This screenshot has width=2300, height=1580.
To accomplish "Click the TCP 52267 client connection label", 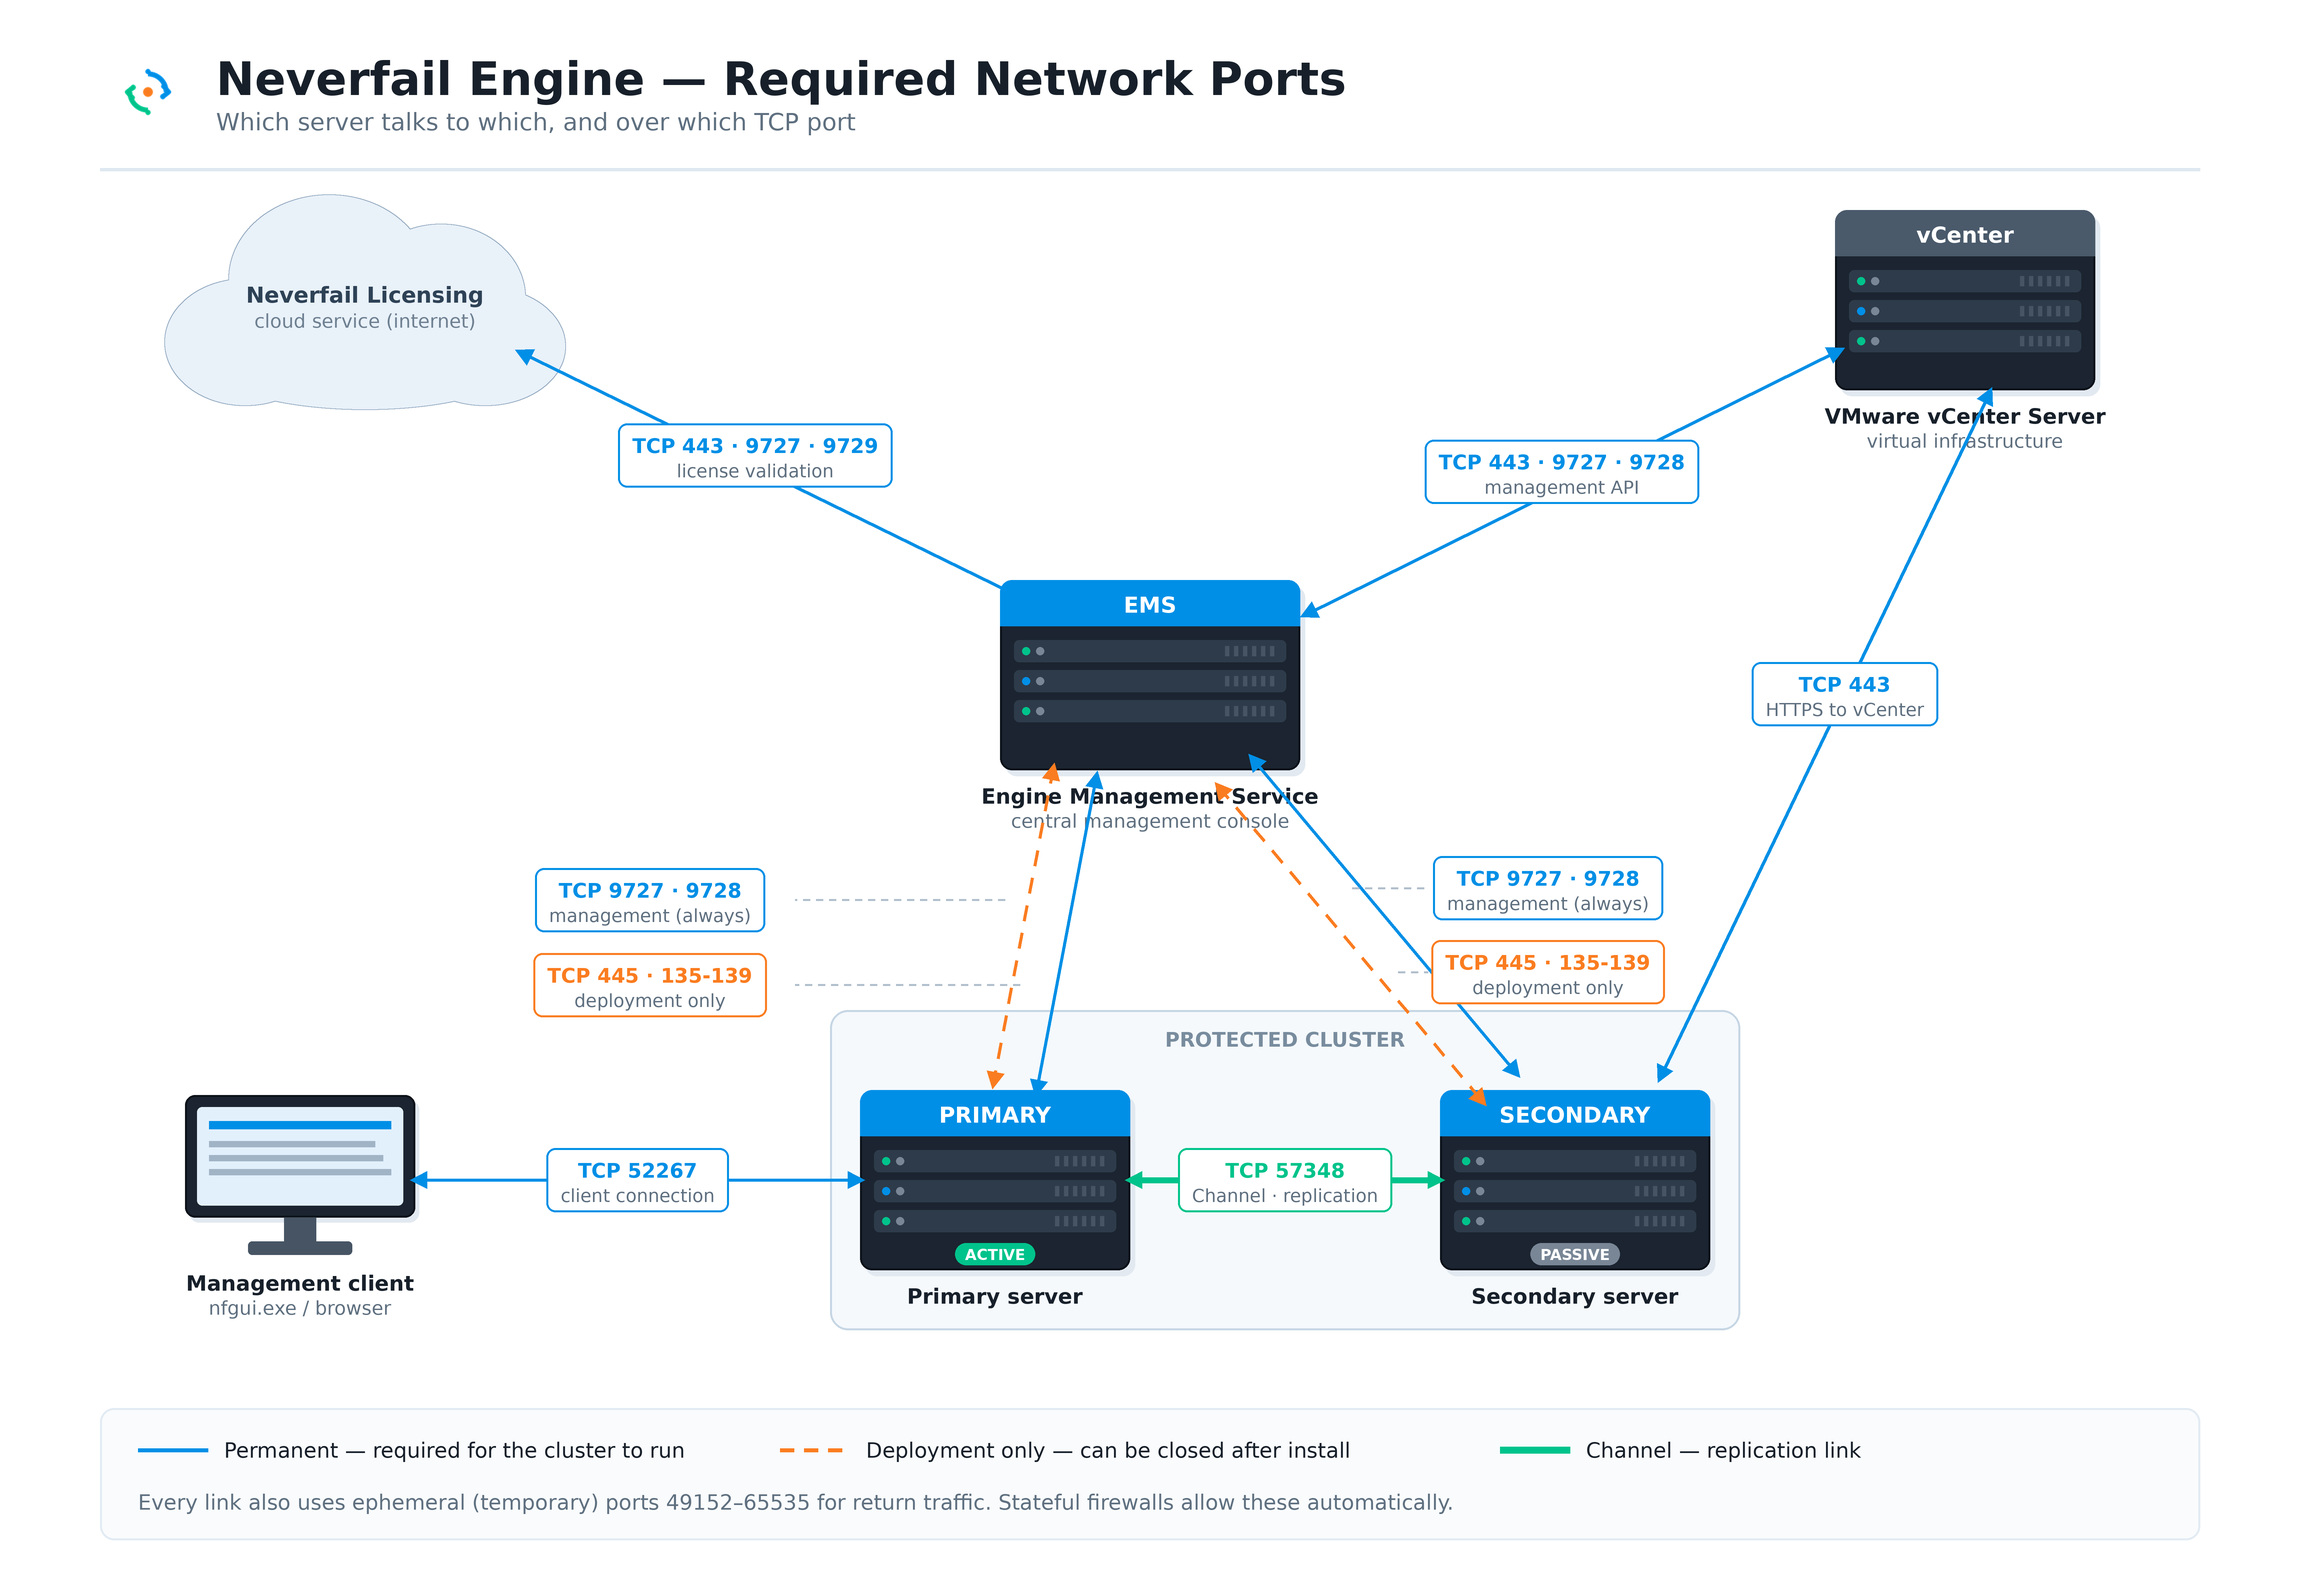I will 637,1180.
